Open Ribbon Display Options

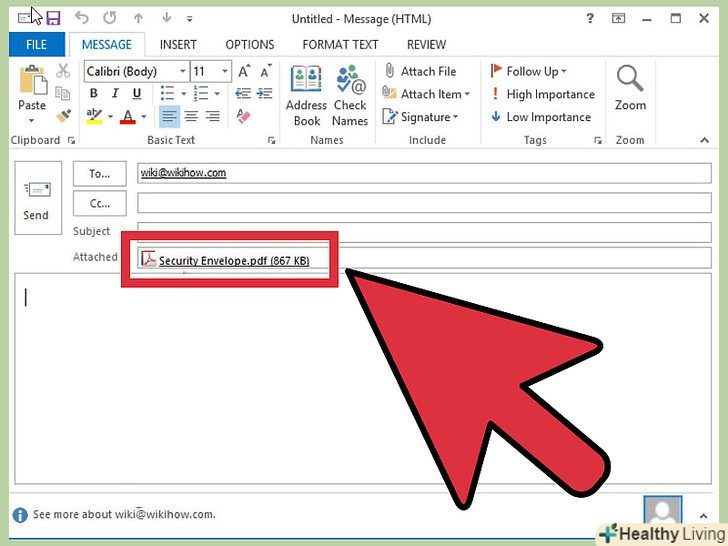point(618,19)
